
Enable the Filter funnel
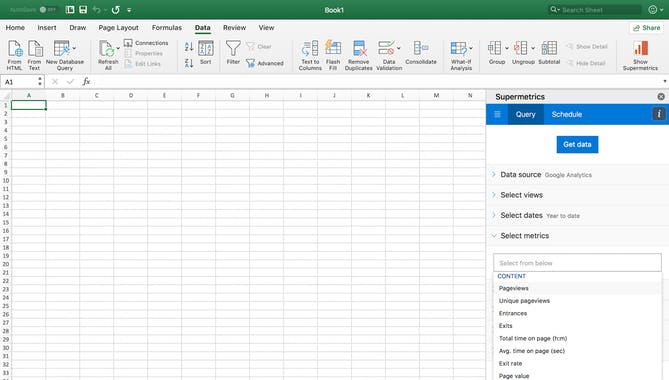point(233,52)
